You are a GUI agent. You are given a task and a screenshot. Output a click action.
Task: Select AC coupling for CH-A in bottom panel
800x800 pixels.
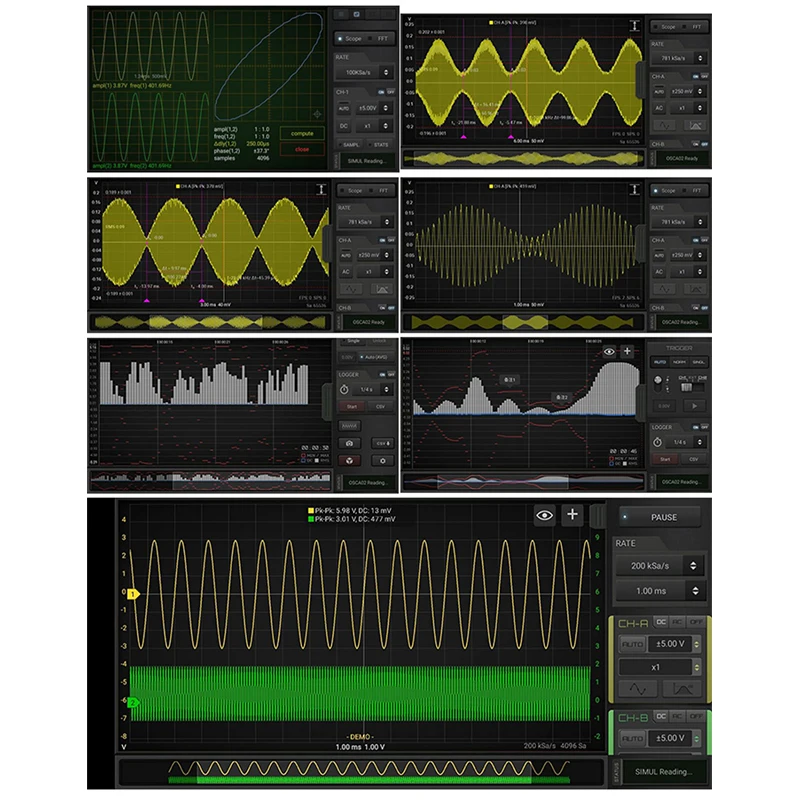pos(677,622)
